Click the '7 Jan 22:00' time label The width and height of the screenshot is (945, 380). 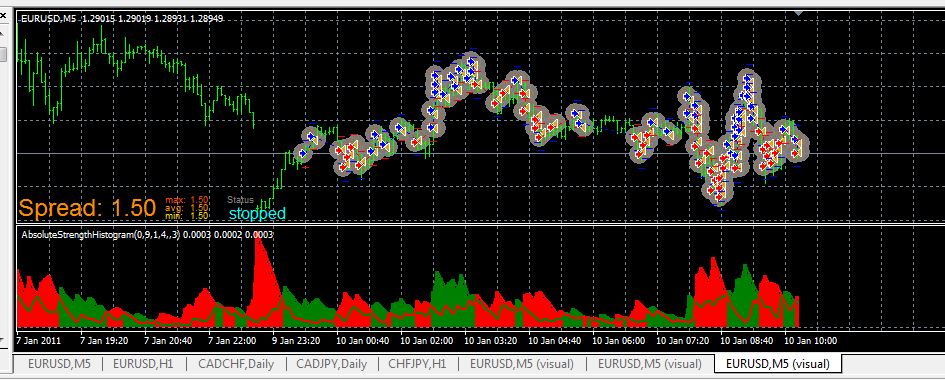pyautogui.click(x=232, y=341)
